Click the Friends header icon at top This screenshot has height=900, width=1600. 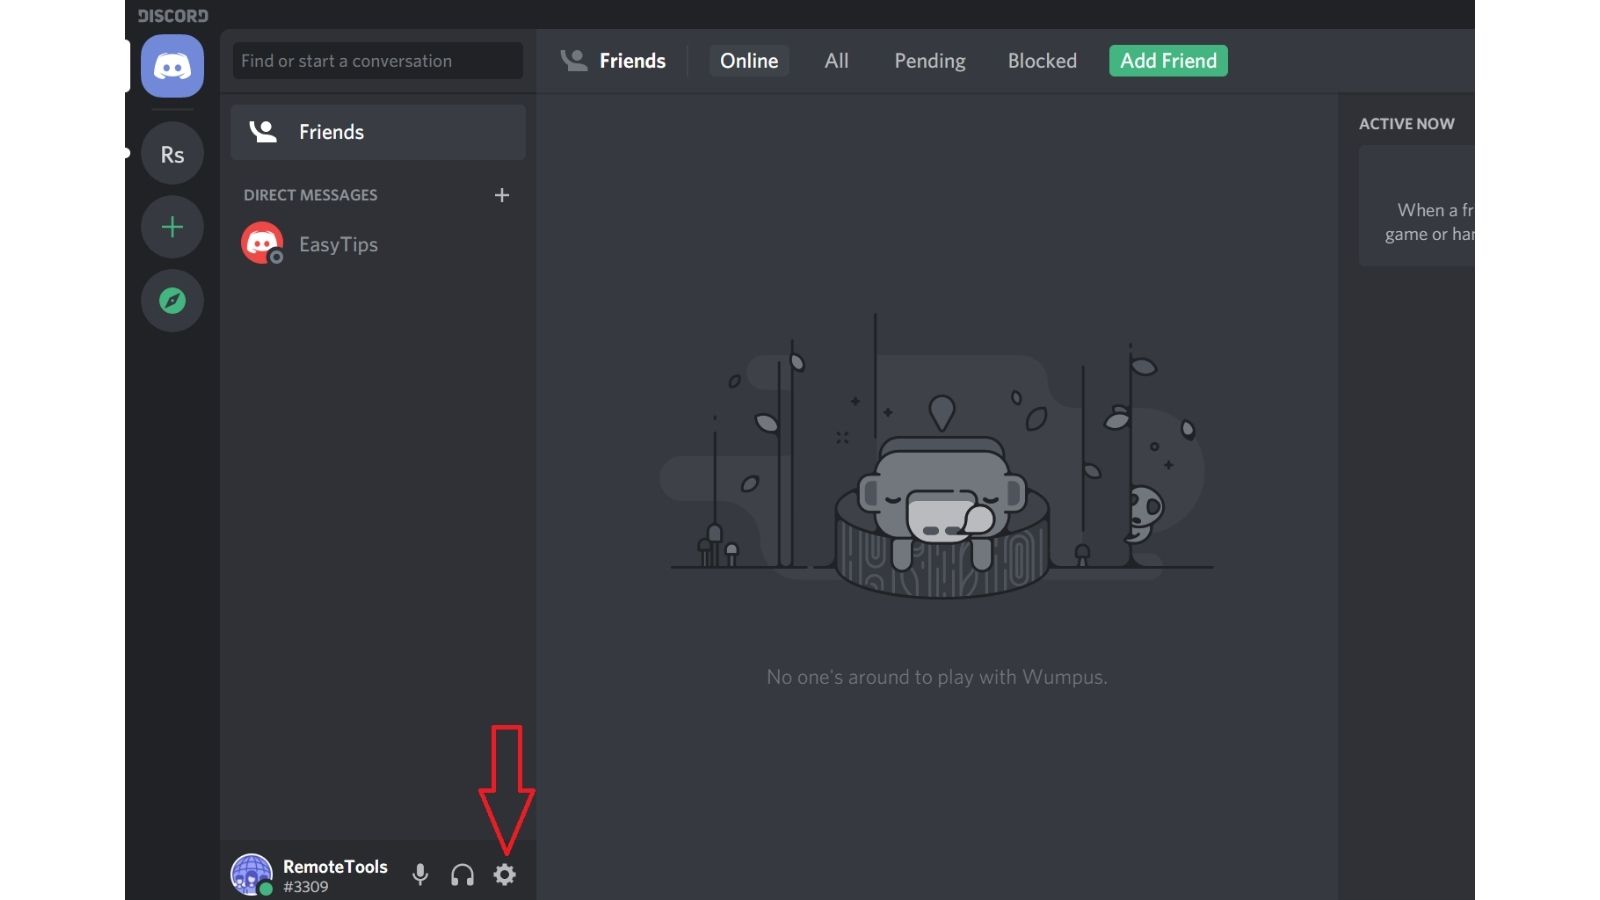tap(574, 61)
